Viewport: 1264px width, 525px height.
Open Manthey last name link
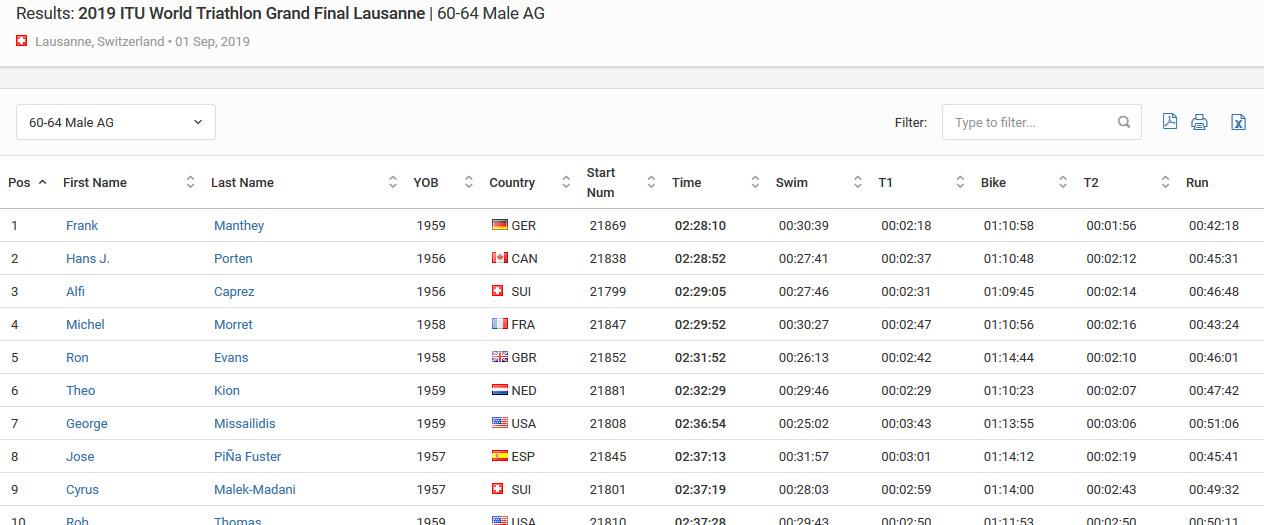pyautogui.click(x=239, y=225)
